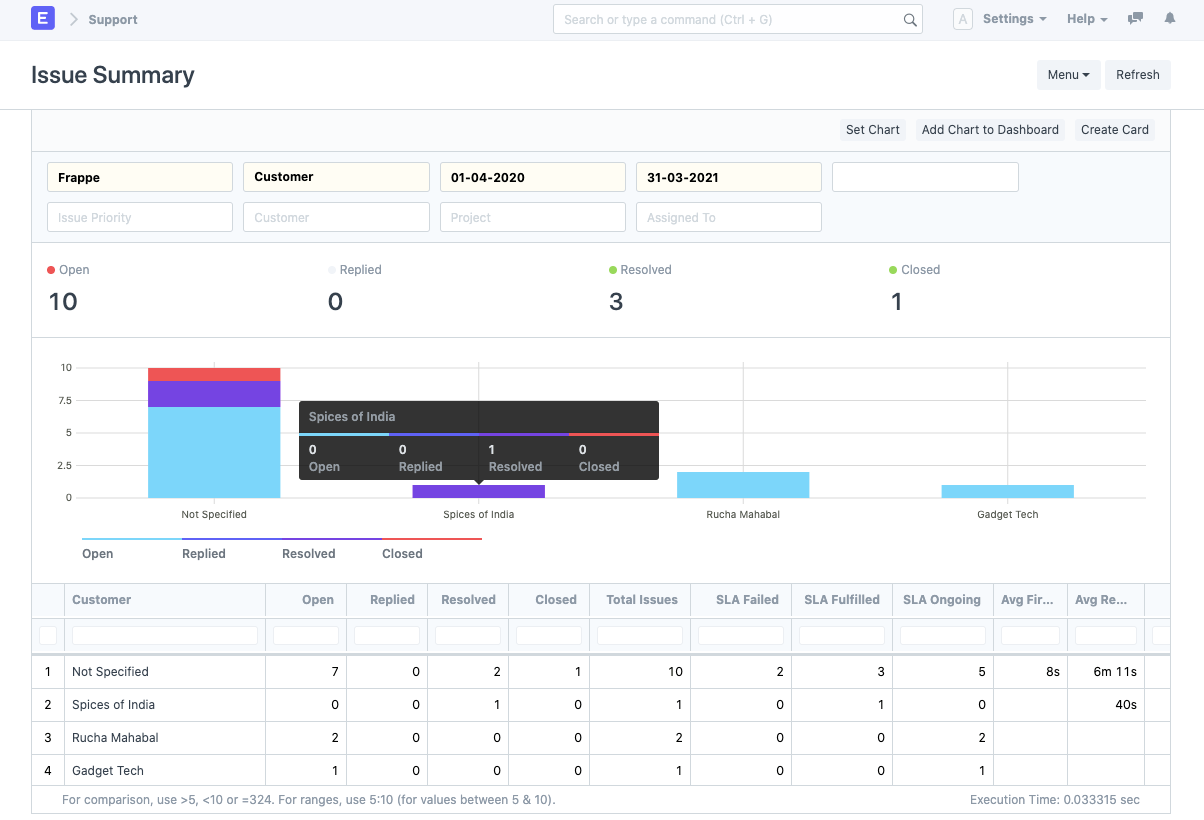
Task: Click the breadcrumb chevron arrow icon
Action: (73, 19)
